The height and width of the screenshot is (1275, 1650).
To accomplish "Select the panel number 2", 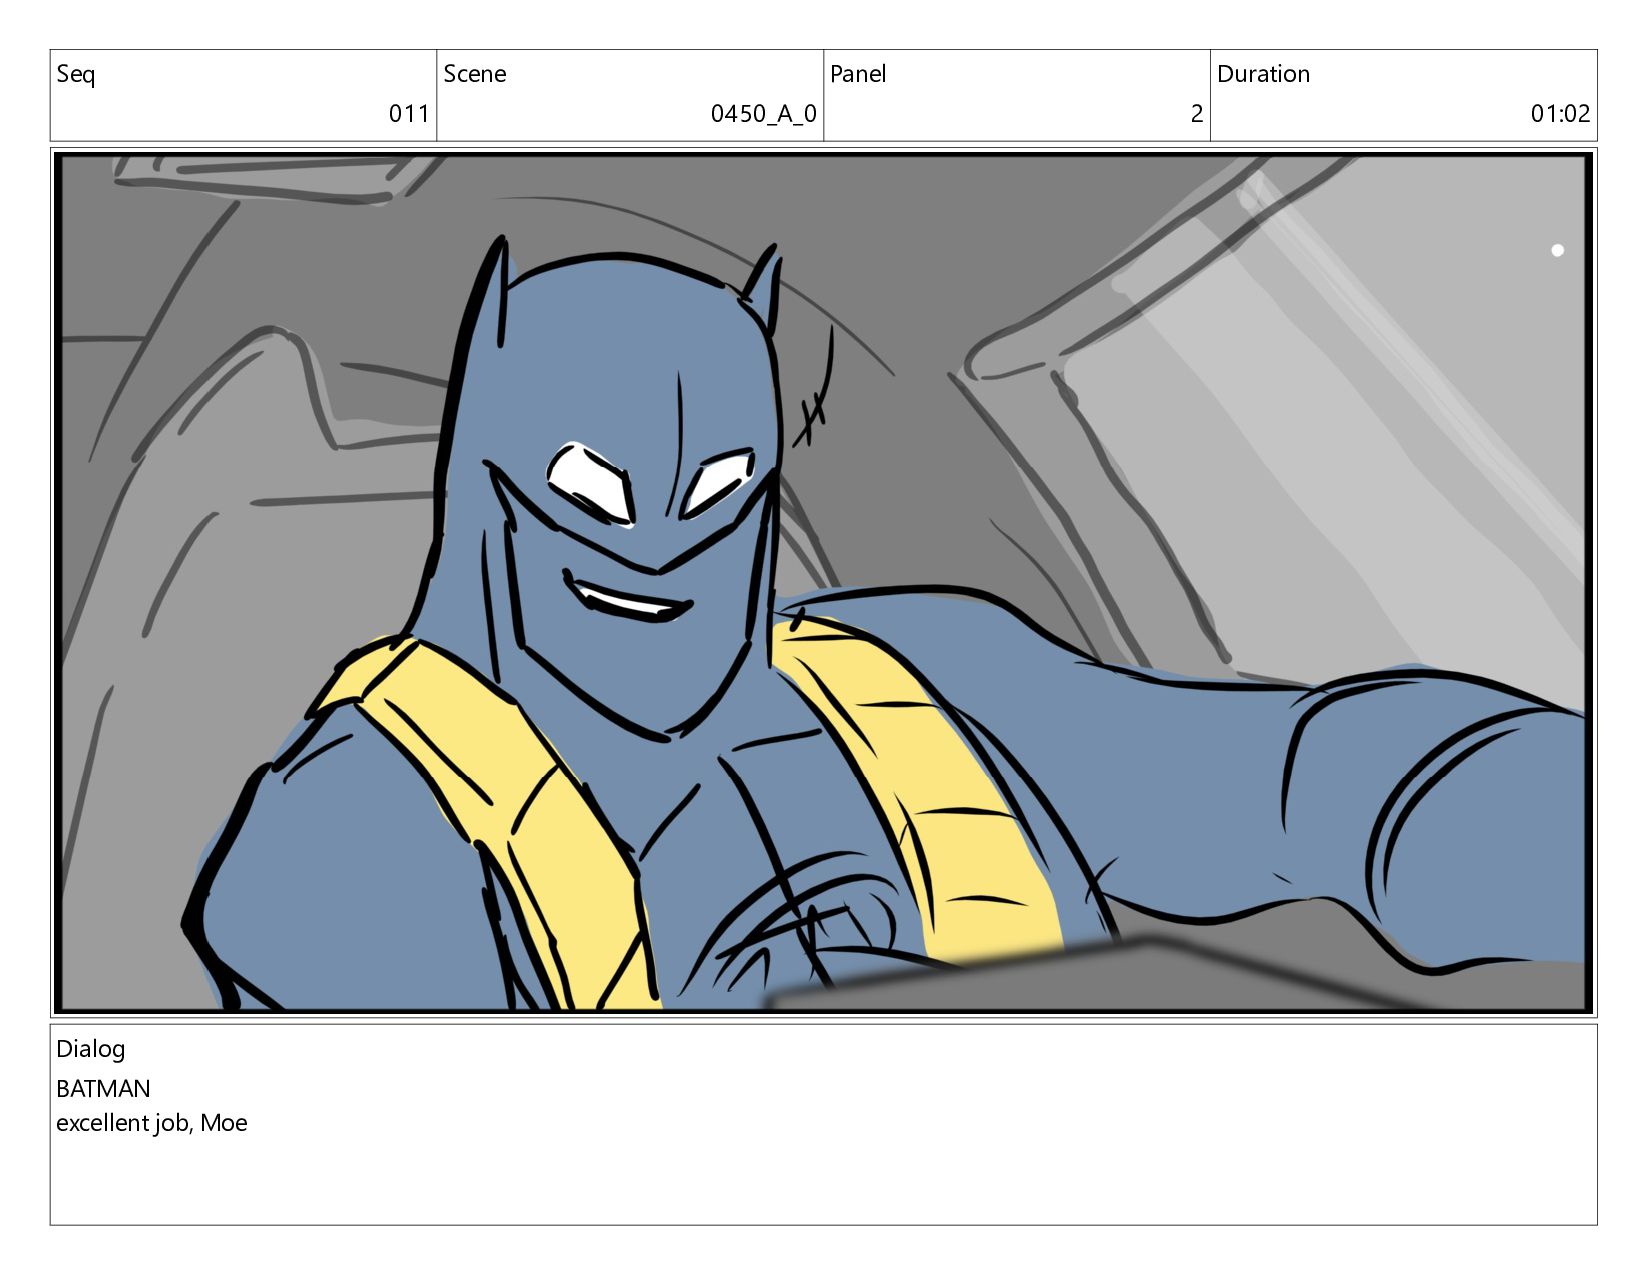I will [1197, 114].
